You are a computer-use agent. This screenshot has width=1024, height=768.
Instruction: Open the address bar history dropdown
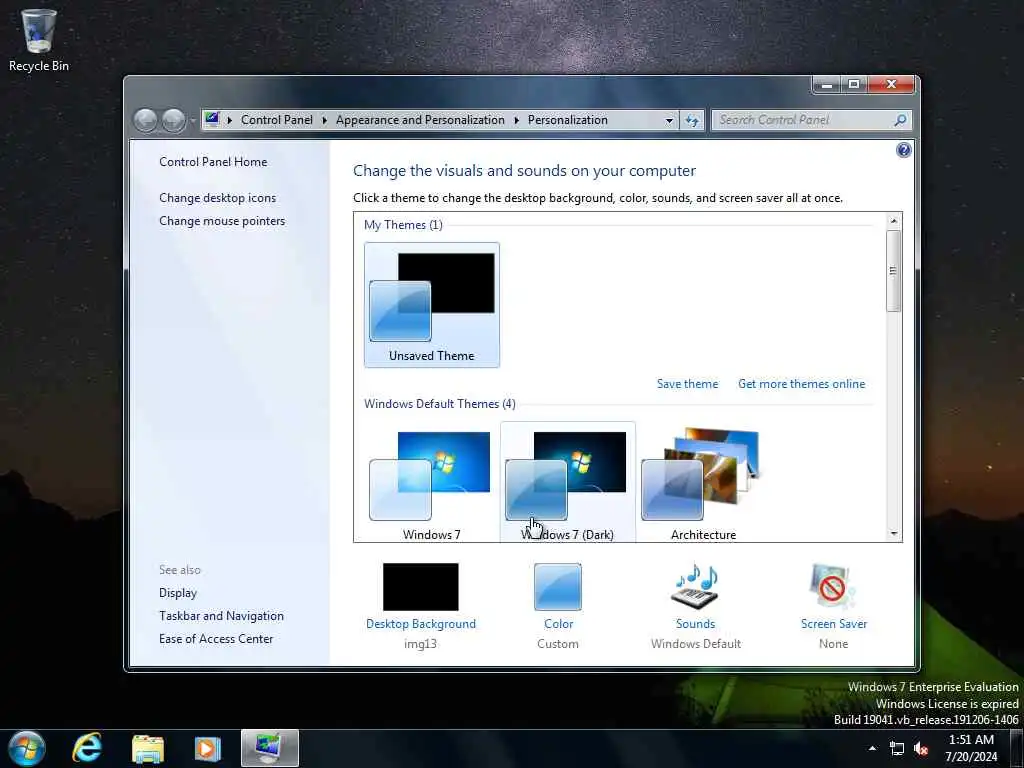669,121
